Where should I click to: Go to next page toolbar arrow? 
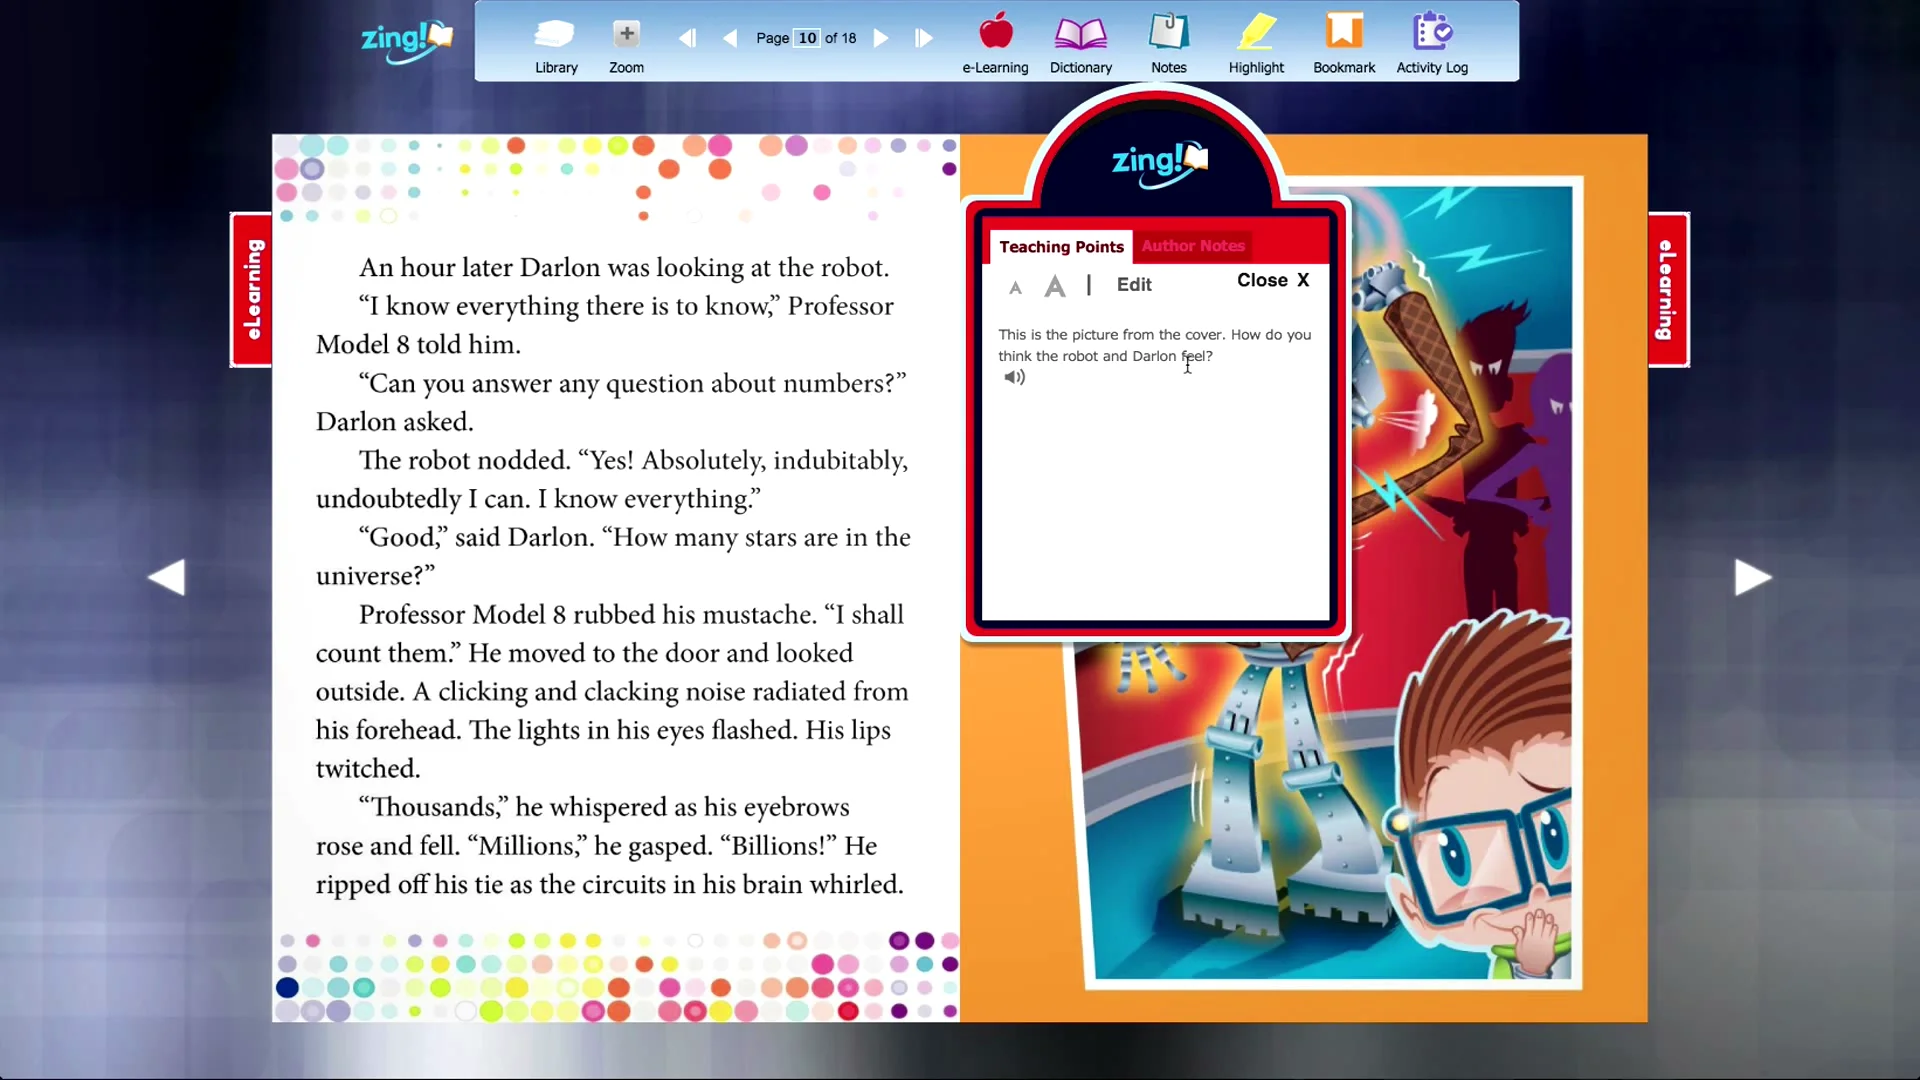point(881,38)
